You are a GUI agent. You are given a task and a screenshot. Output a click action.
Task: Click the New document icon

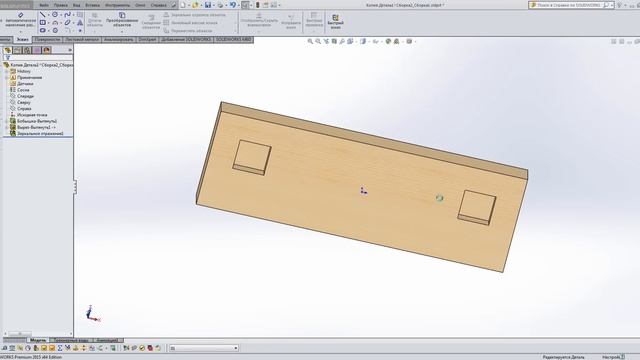click(183, 5)
